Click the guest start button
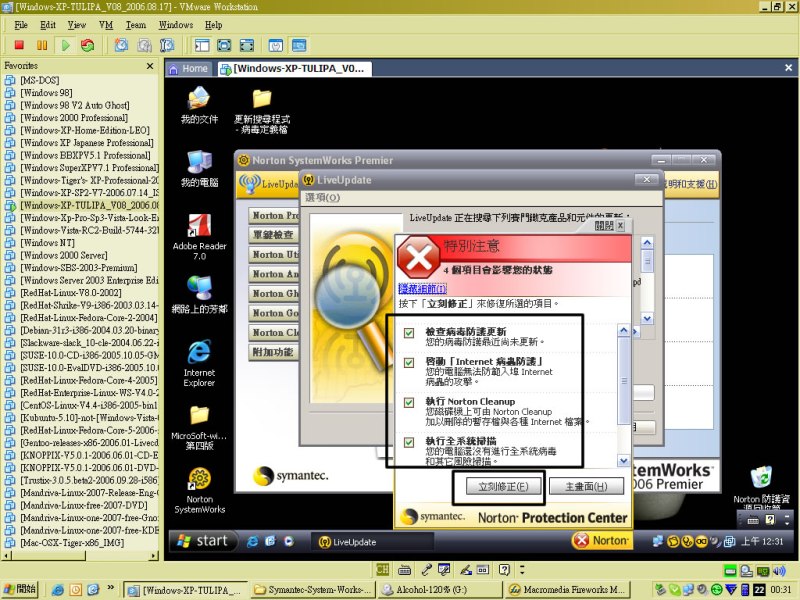The width and height of the screenshot is (800, 600). (x=203, y=541)
